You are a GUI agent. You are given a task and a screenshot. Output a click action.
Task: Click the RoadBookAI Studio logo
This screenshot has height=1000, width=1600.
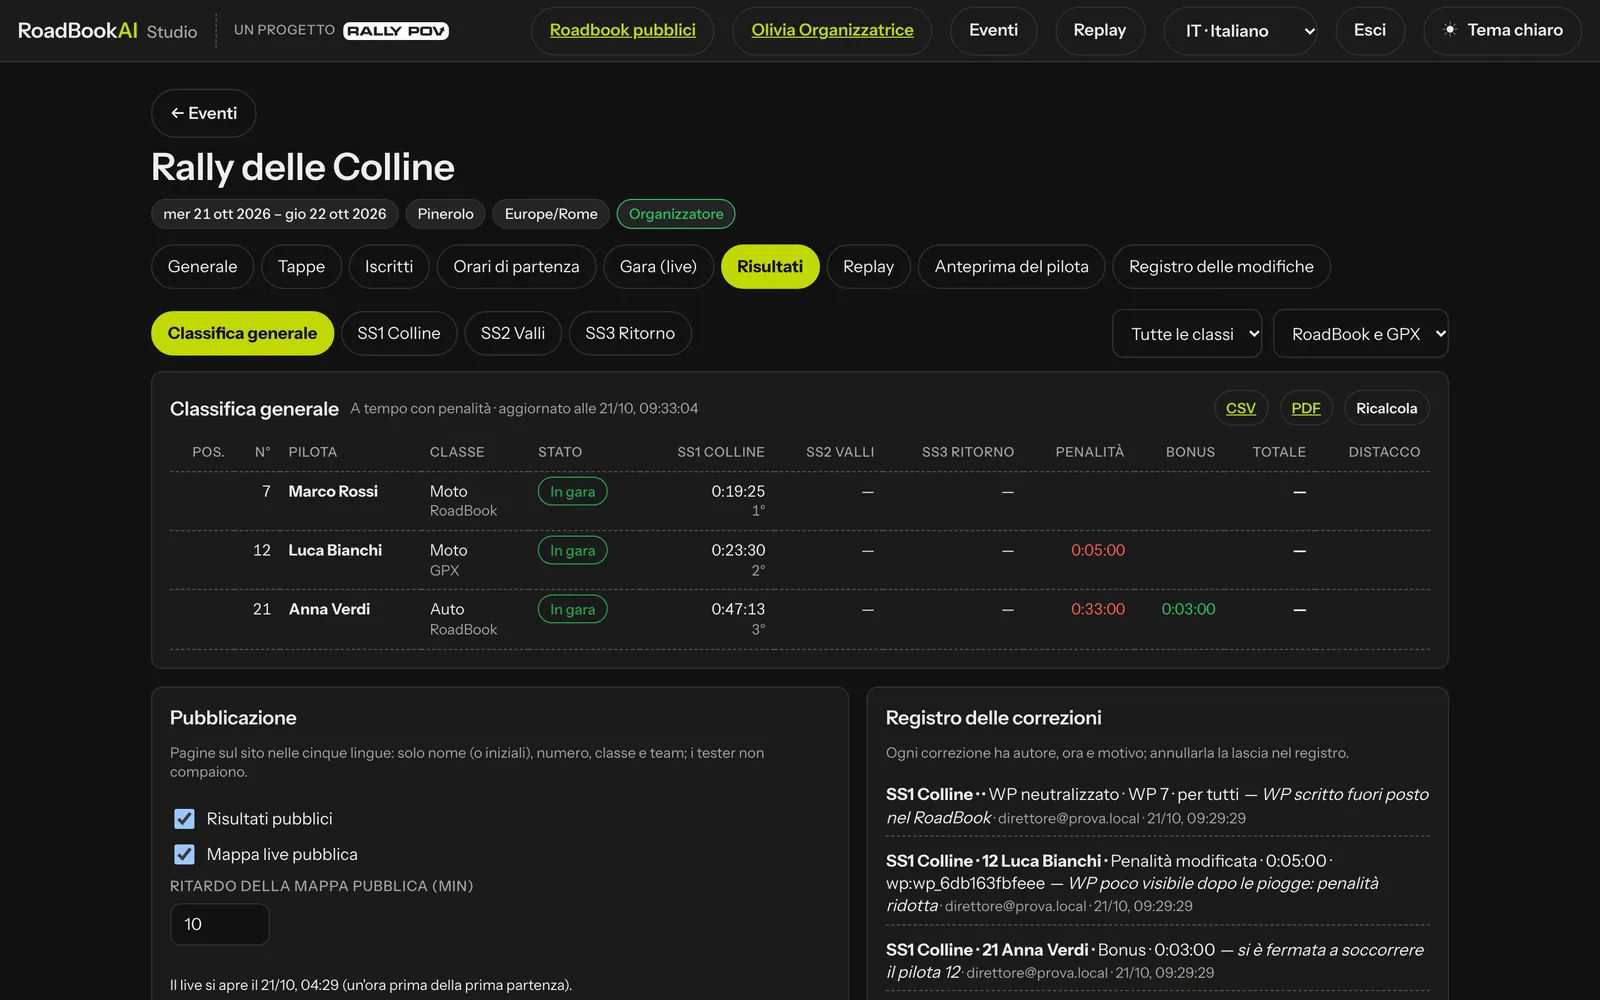pyautogui.click(x=108, y=31)
